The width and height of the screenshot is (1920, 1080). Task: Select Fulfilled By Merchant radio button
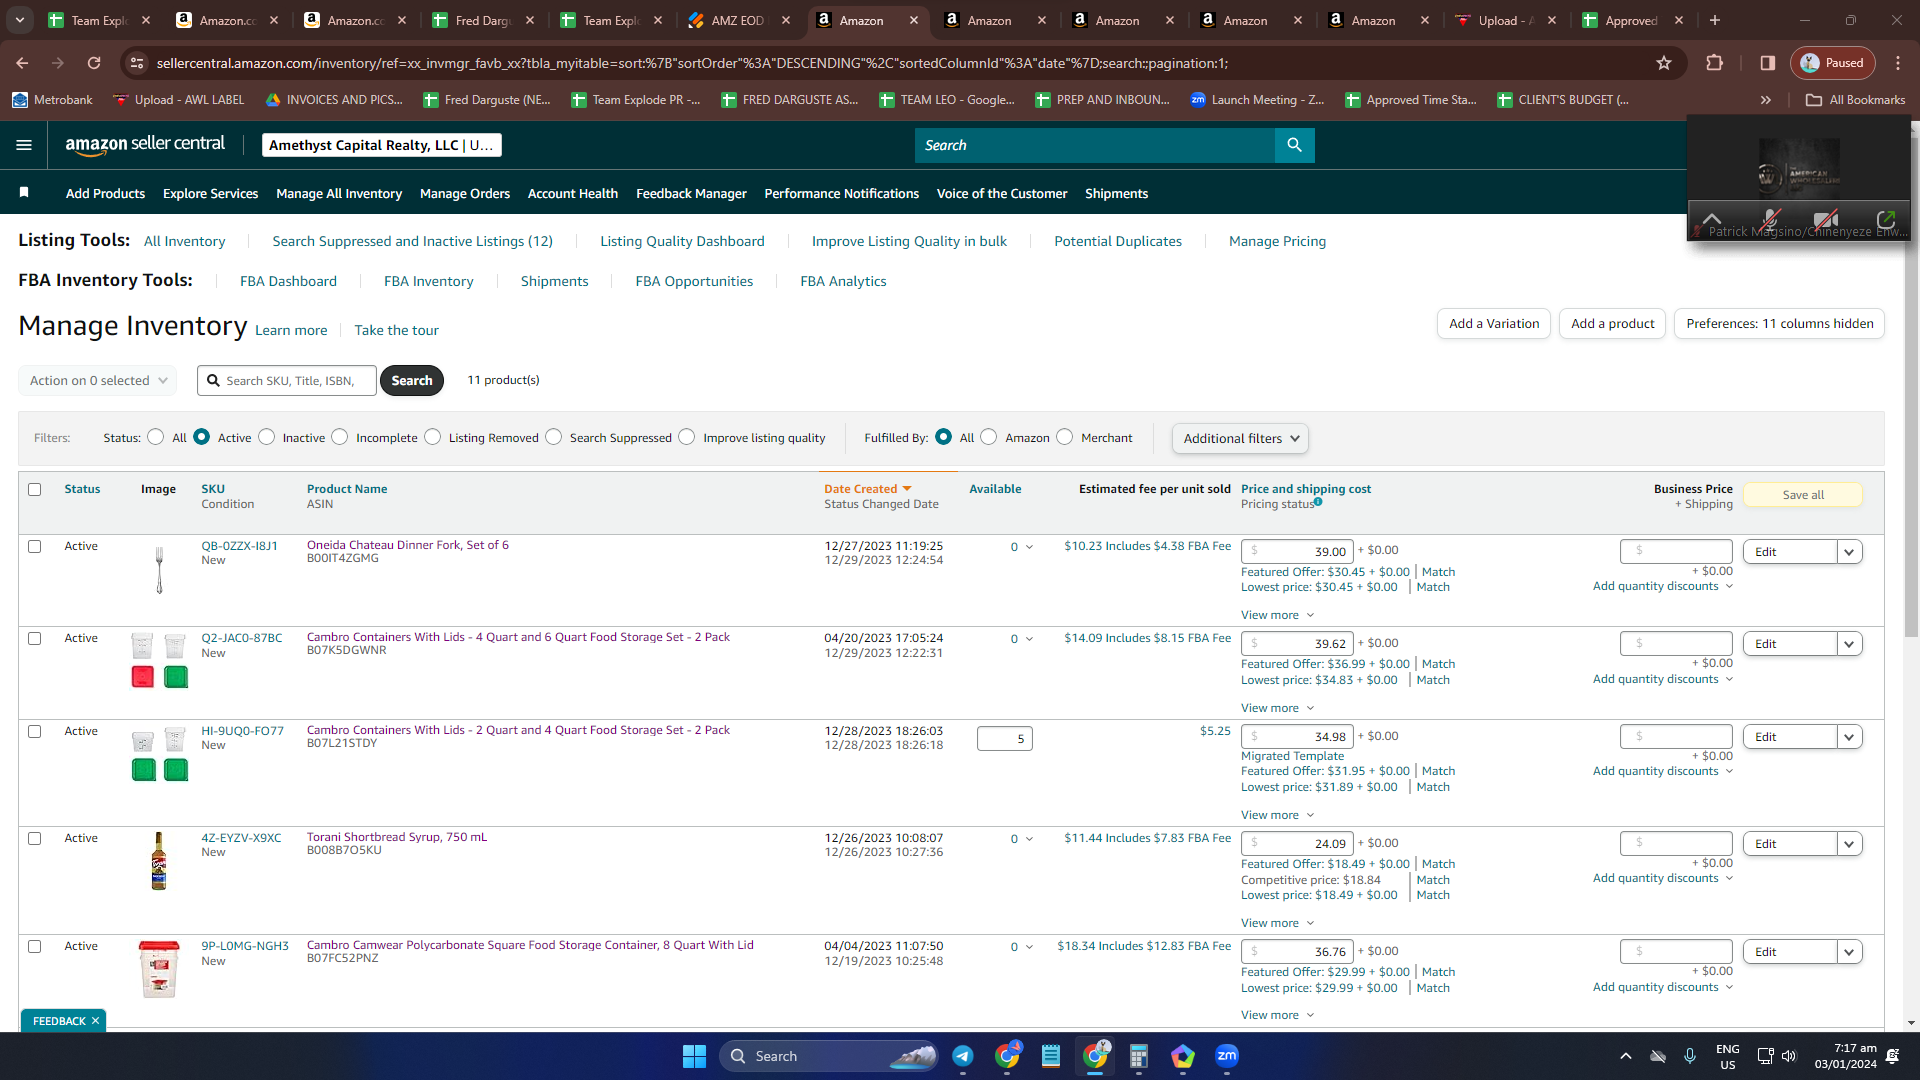pyautogui.click(x=1064, y=437)
